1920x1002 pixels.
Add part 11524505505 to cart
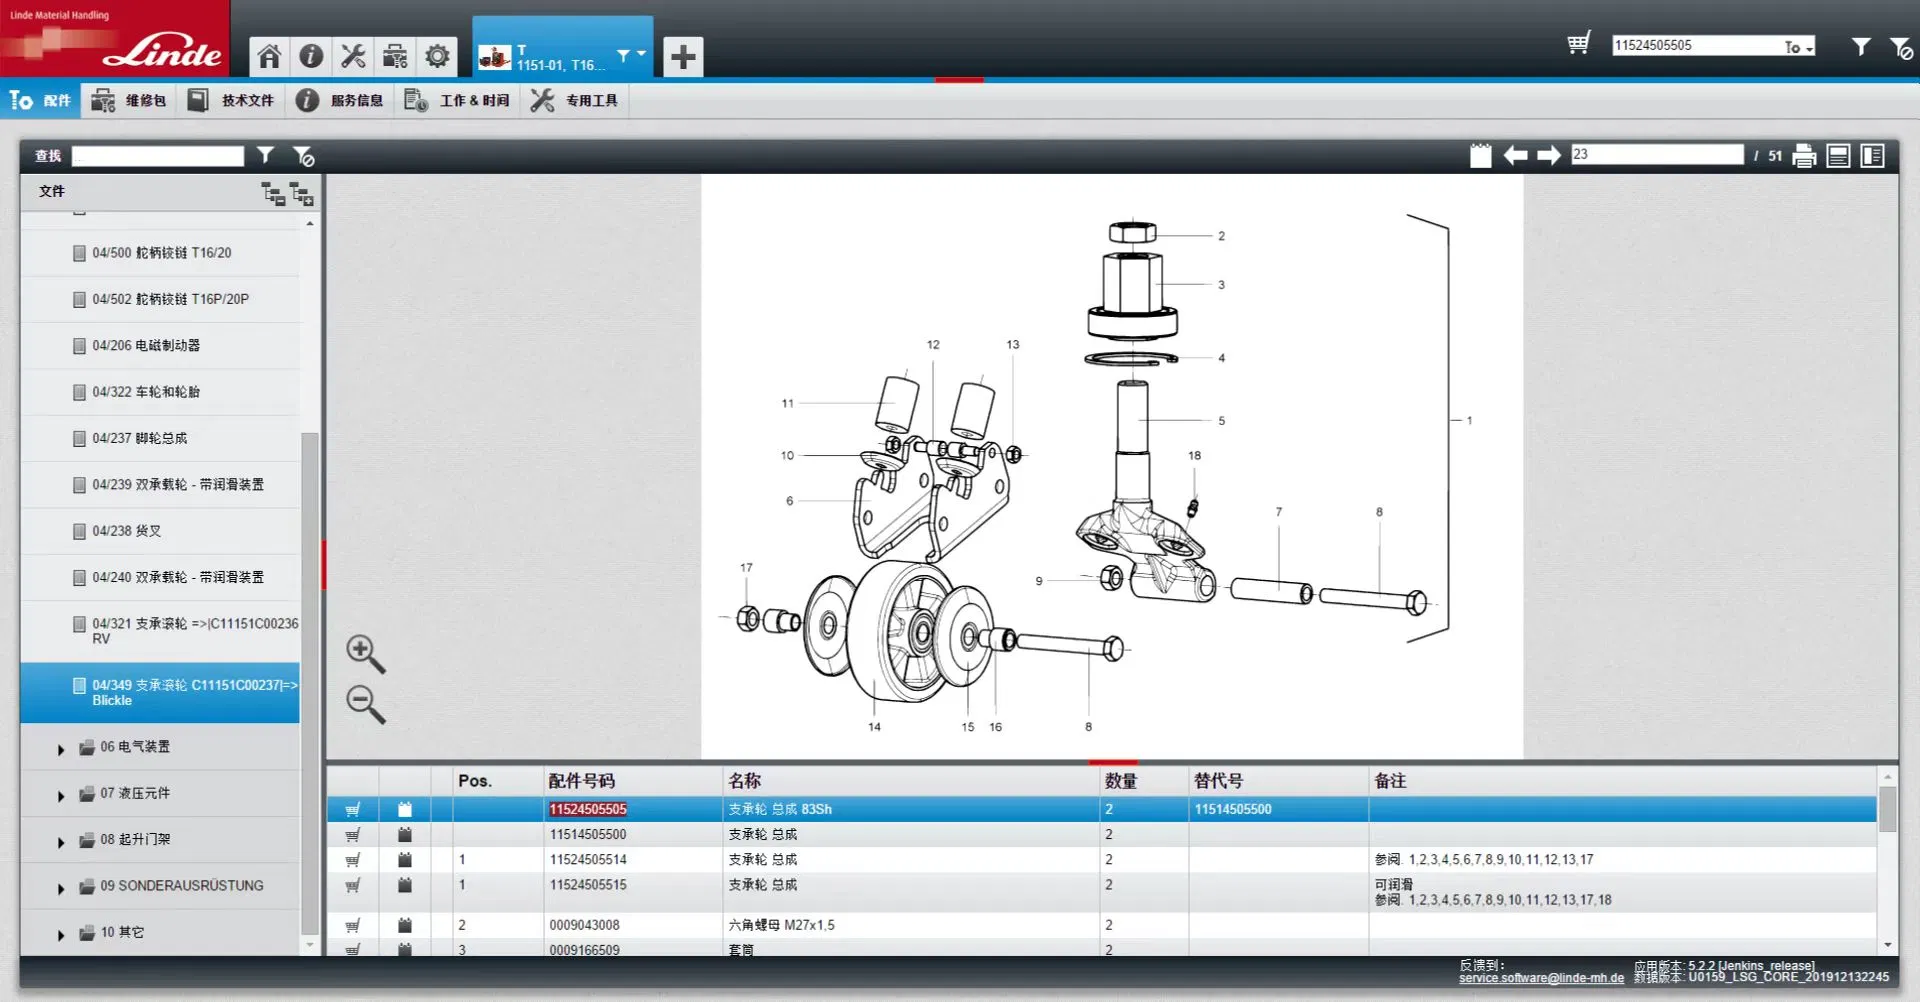click(353, 809)
